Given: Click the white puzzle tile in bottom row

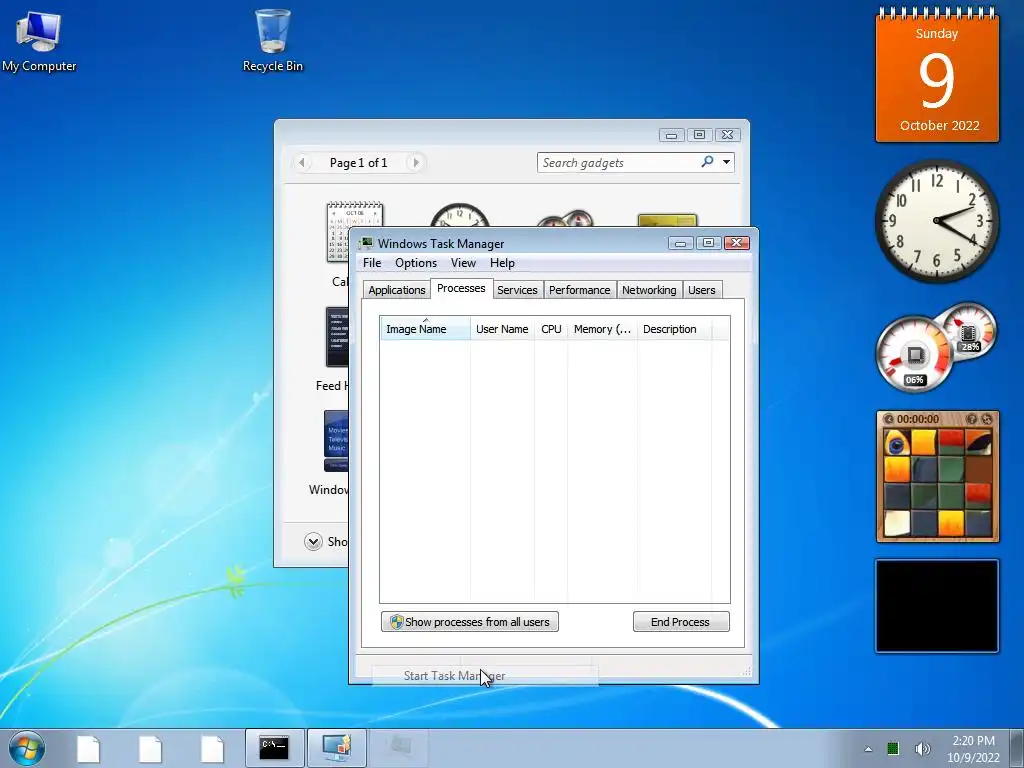Looking at the screenshot, I should [x=897, y=523].
